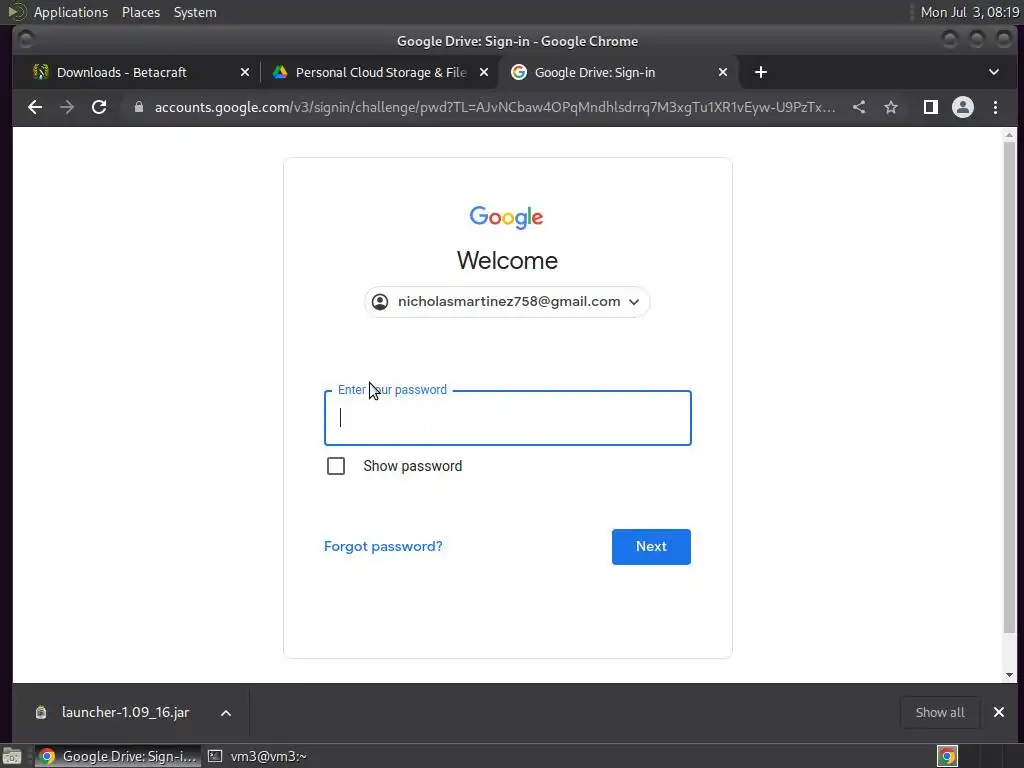1024x768 pixels.
Task: Click the clock showing Mon Jul 3
Action: pyautogui.click(x=969, y=12)
